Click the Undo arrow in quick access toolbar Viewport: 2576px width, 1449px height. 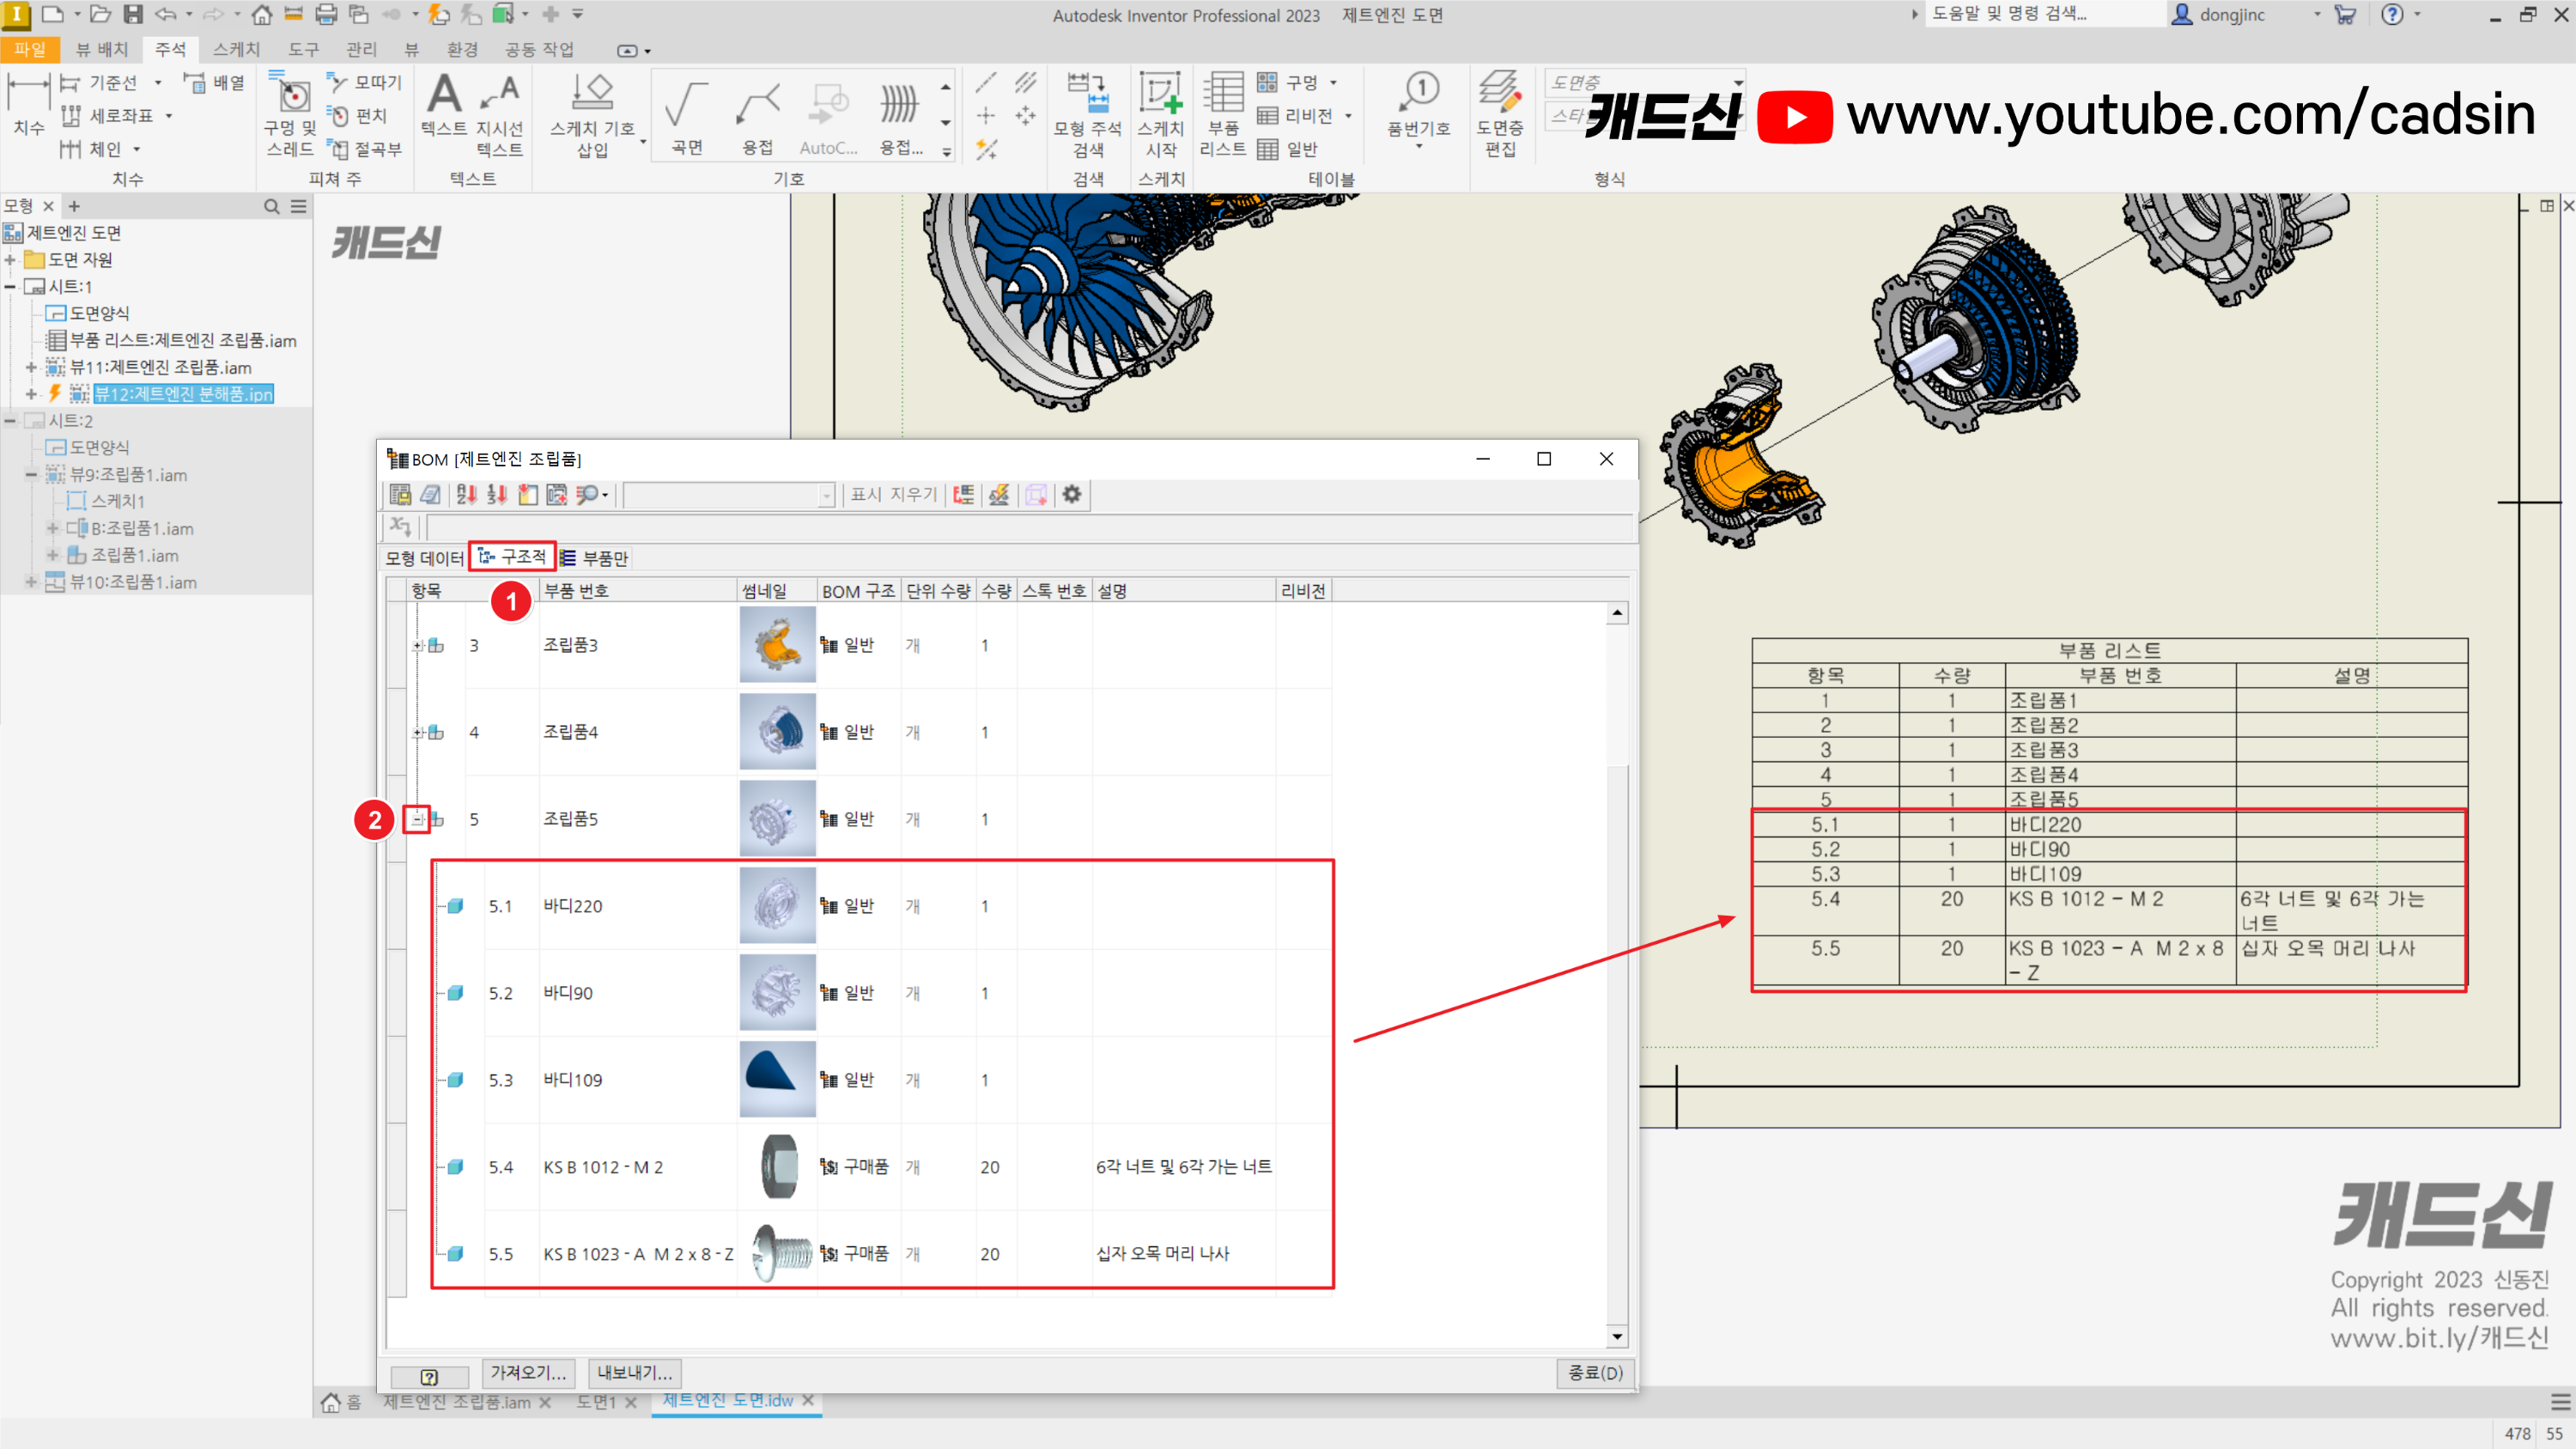tap(165, 14)
